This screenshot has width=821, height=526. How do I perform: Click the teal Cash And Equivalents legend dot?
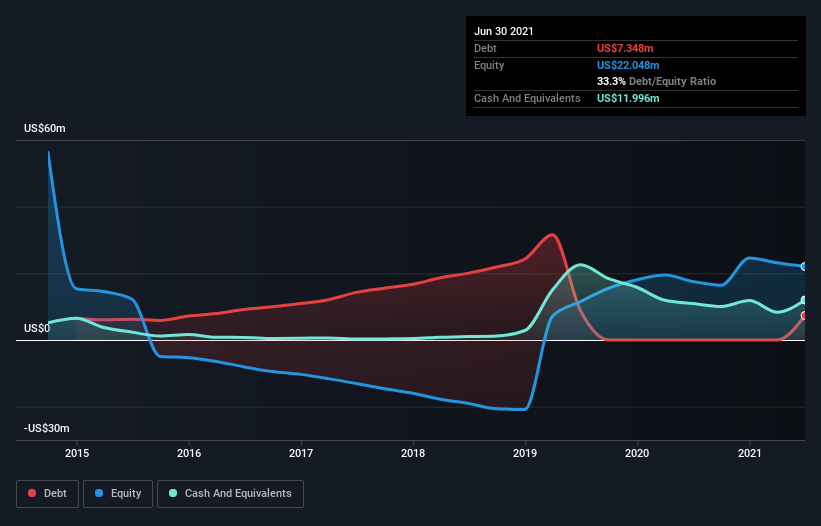coord(173,493)
